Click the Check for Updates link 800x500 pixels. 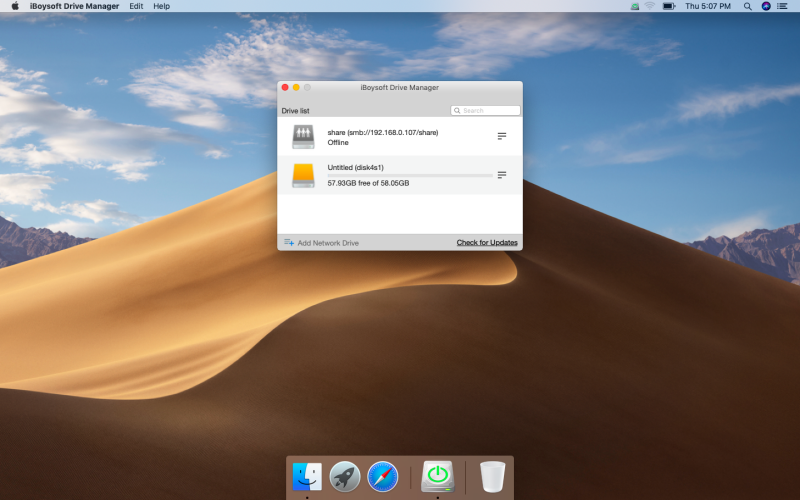point(487,243)
